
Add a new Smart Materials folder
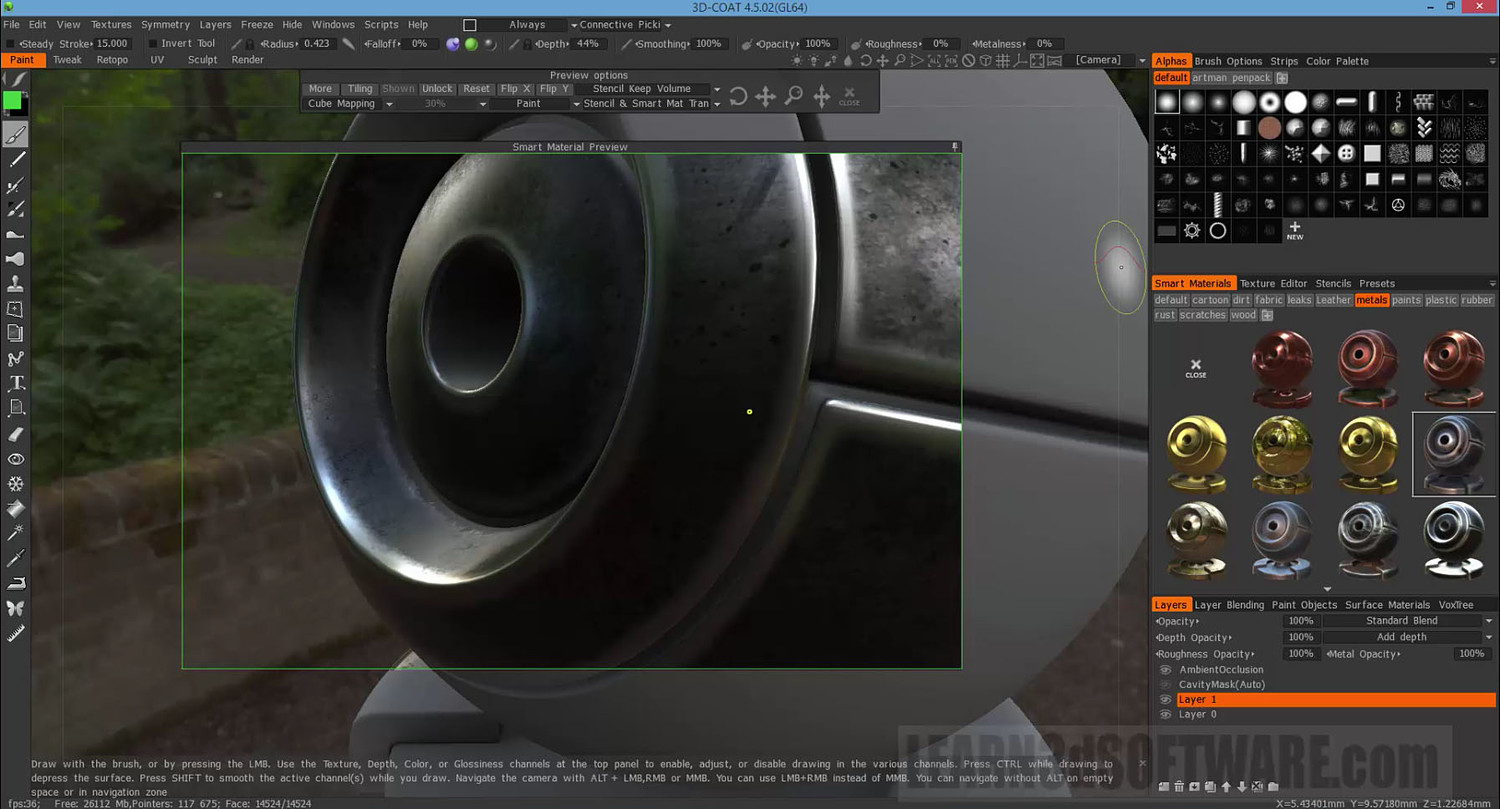pyautogui.click(x=1267, y=315)
